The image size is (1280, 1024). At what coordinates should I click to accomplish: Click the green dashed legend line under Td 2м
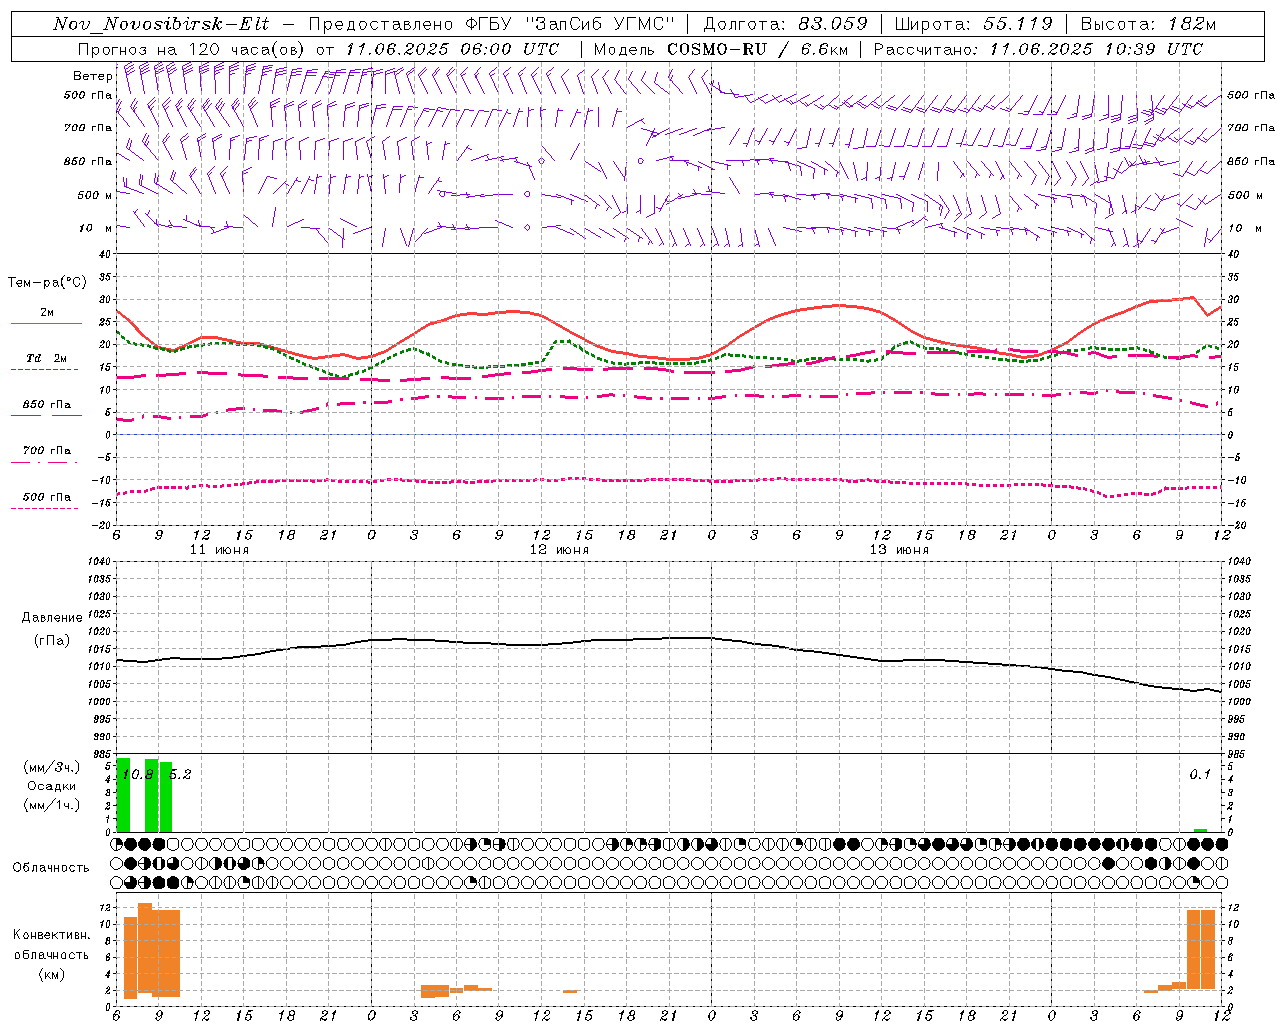[x=44, y=370]
